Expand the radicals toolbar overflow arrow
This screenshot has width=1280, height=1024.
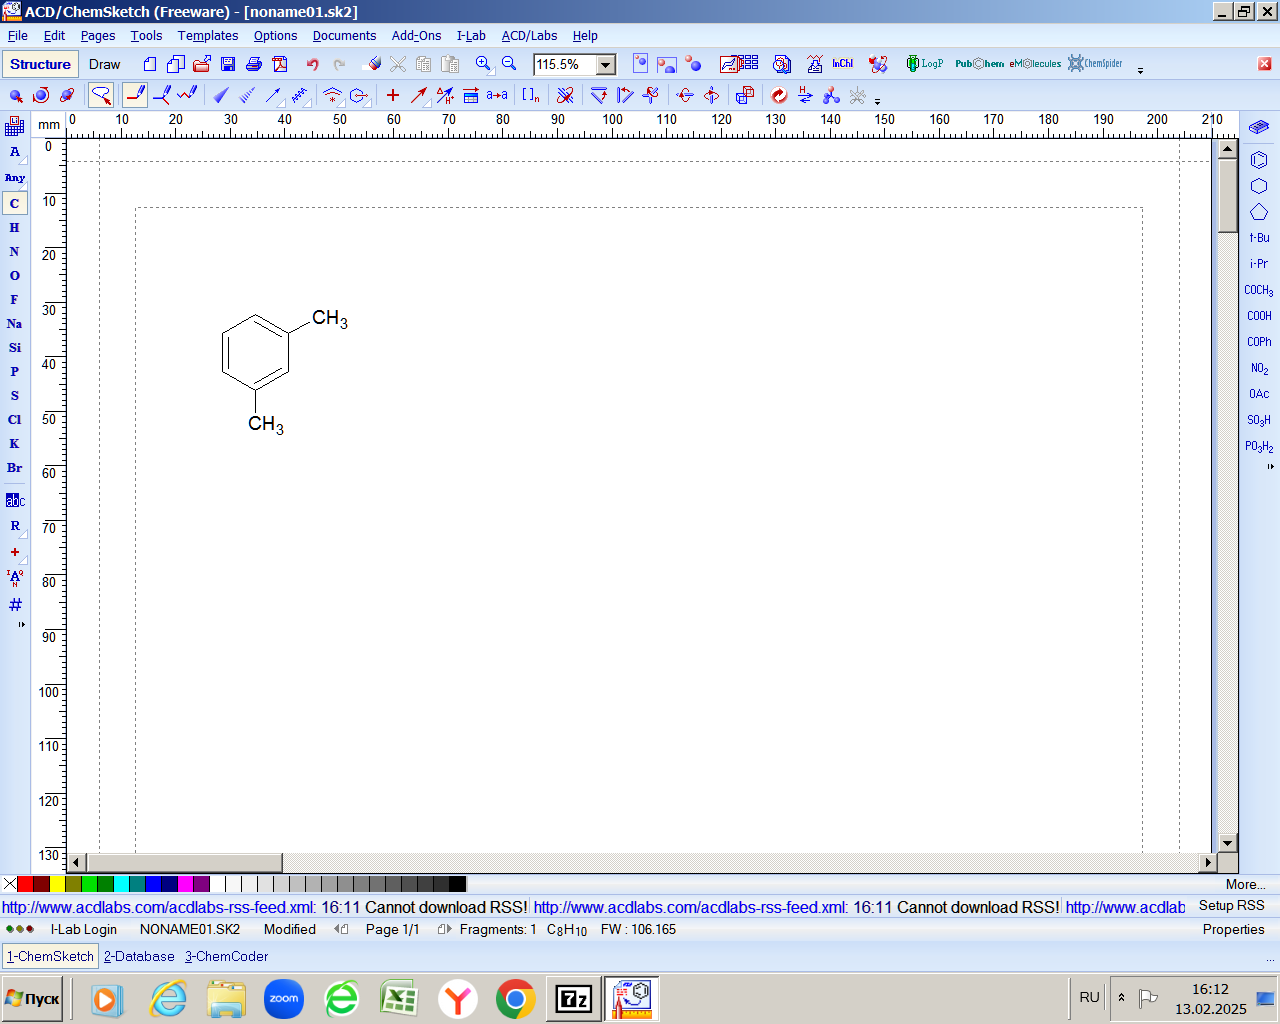tap(1271, 466)
